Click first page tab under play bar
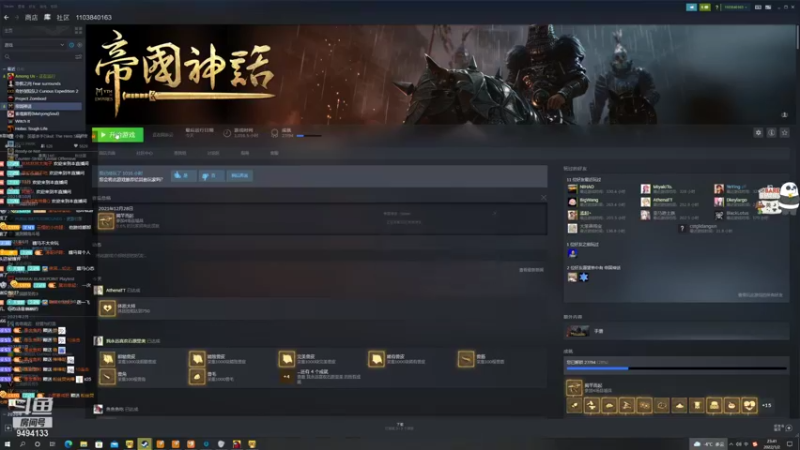The height and width of the screenshot is (450, 800). point(107,153)
